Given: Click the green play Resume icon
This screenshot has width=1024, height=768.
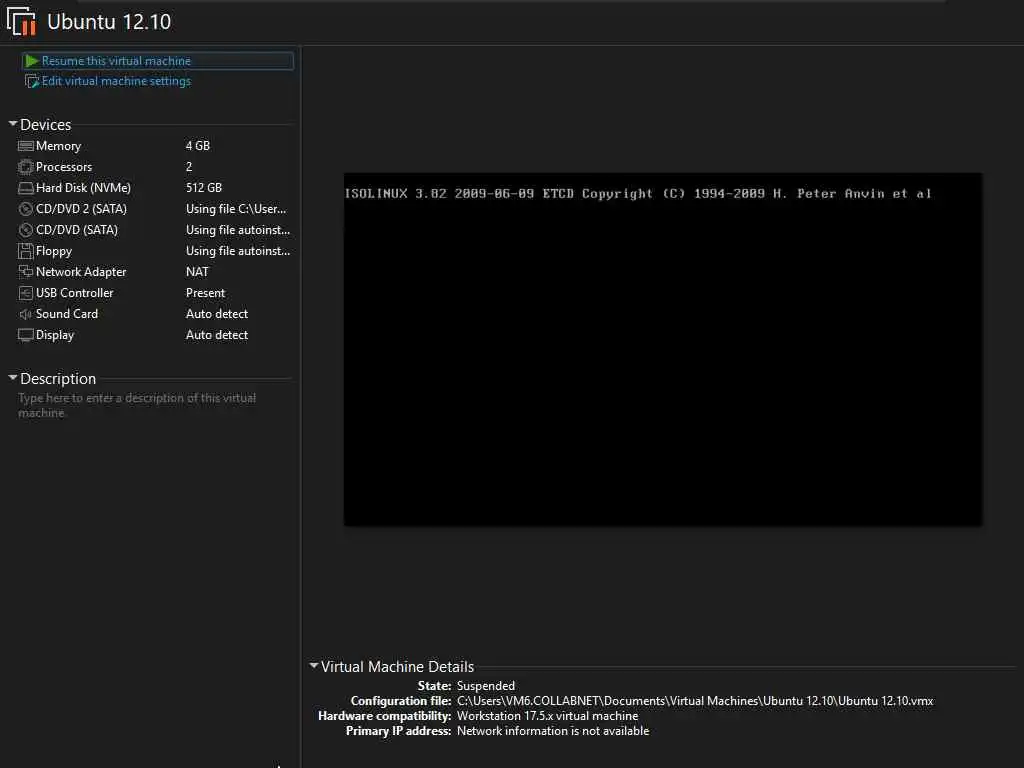Looking at the screenshot, I should [31, 61].
